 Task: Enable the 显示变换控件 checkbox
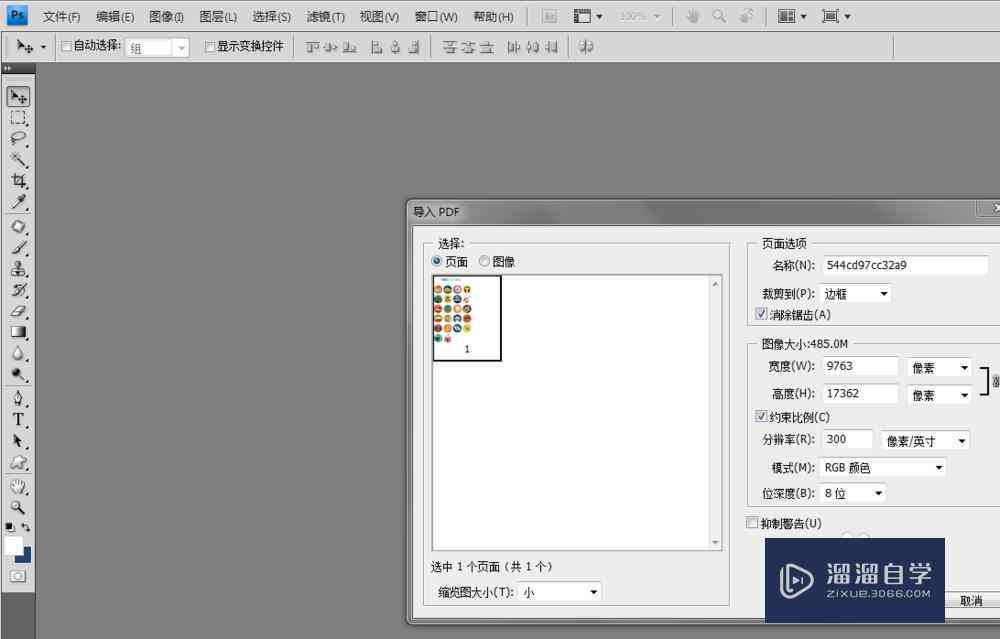(209, 47)
